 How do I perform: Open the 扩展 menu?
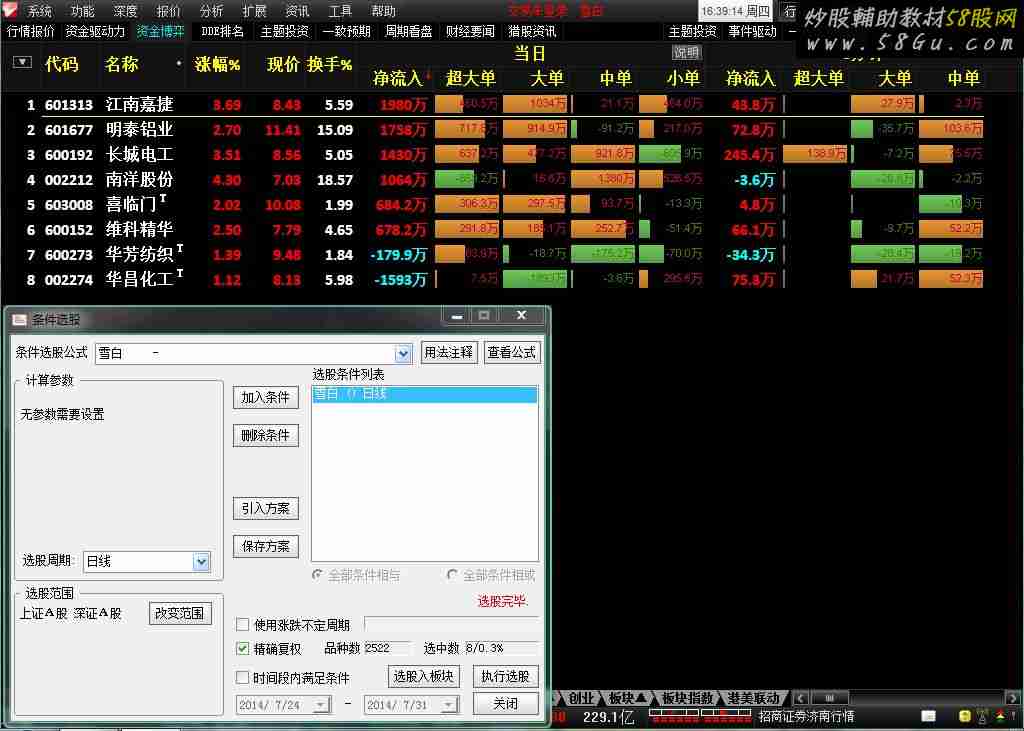point(255,11)
